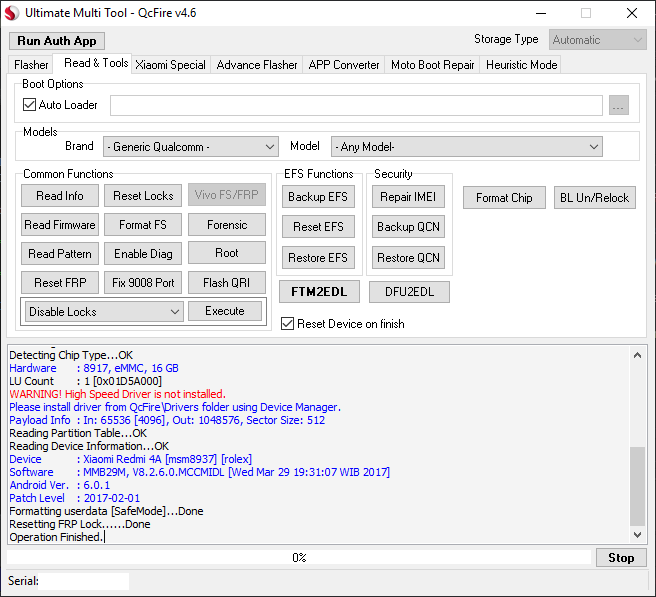This screenshot has height=597, width=656.
Task: Click the Repair IMEI button
Action: (408, 197)
